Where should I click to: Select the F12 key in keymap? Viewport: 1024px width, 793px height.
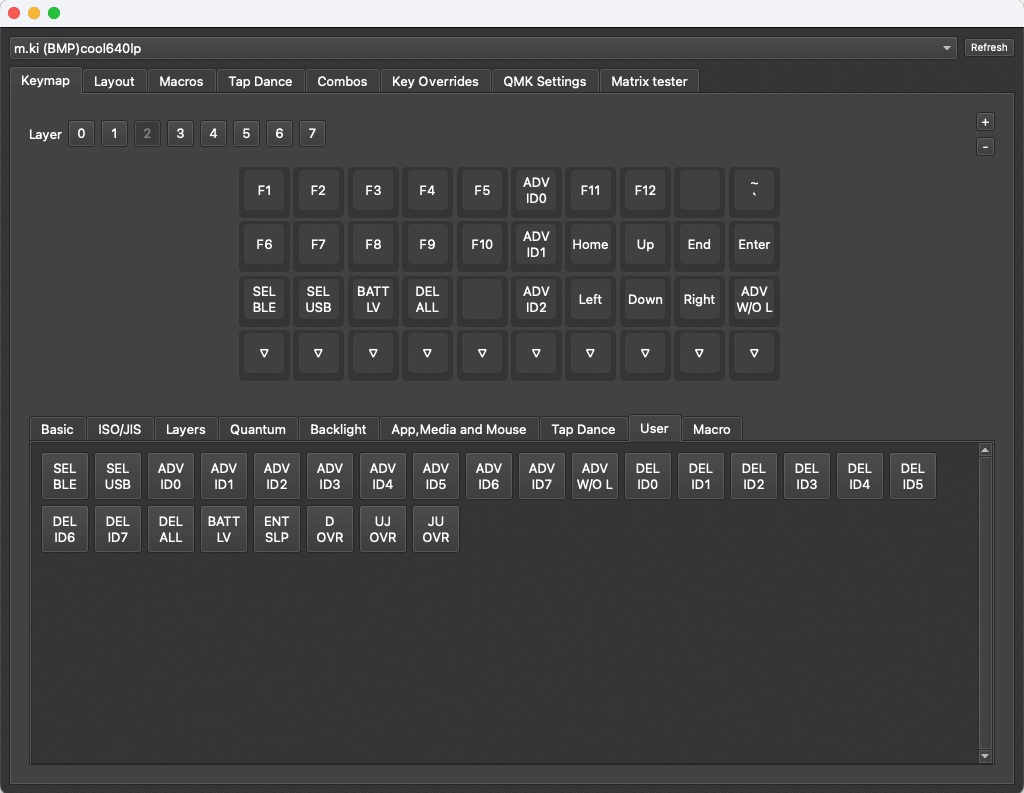tap(645, 191)
